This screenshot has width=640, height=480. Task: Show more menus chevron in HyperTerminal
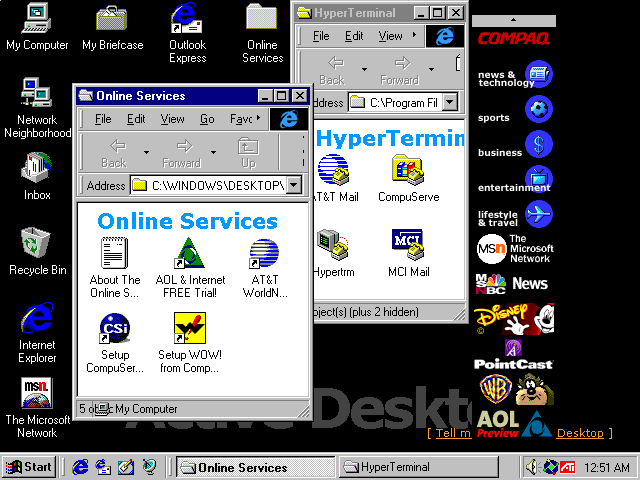point(414,35)
